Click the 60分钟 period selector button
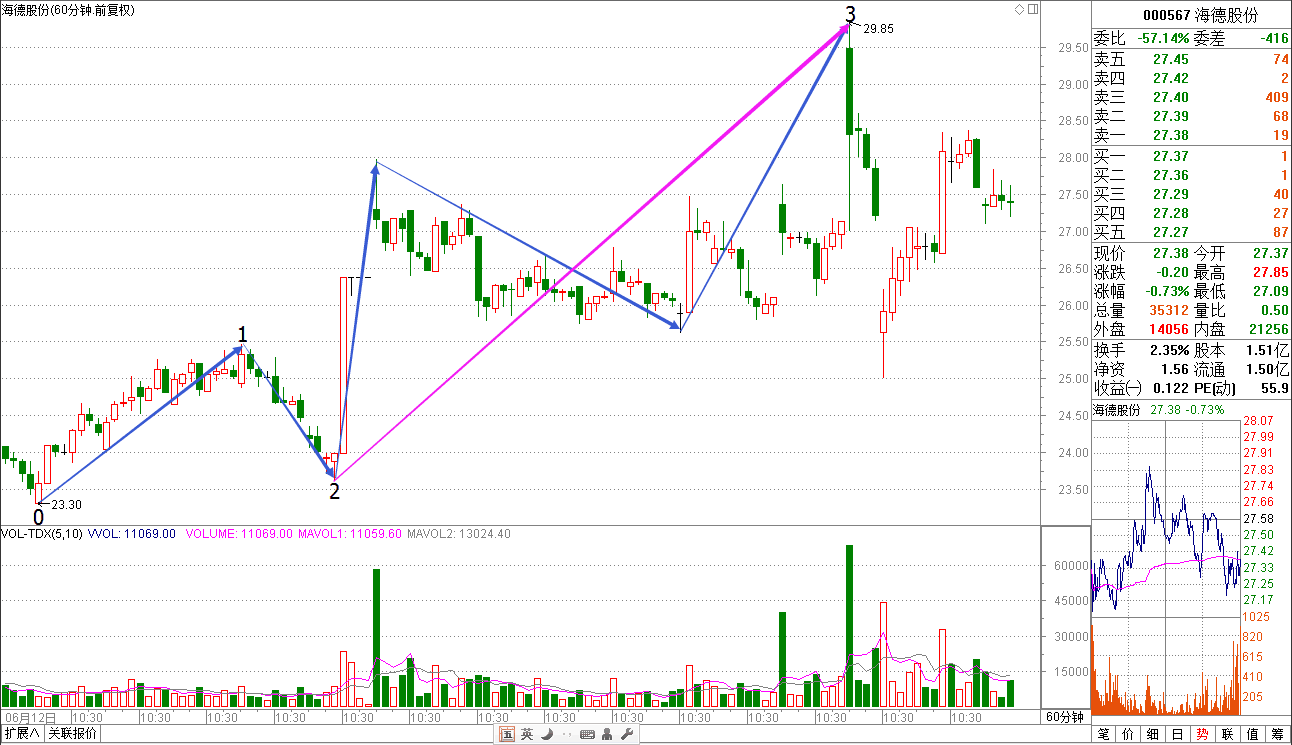Image resolution: width=1292 pixels, height=745 pixels. pos(1065,717)
